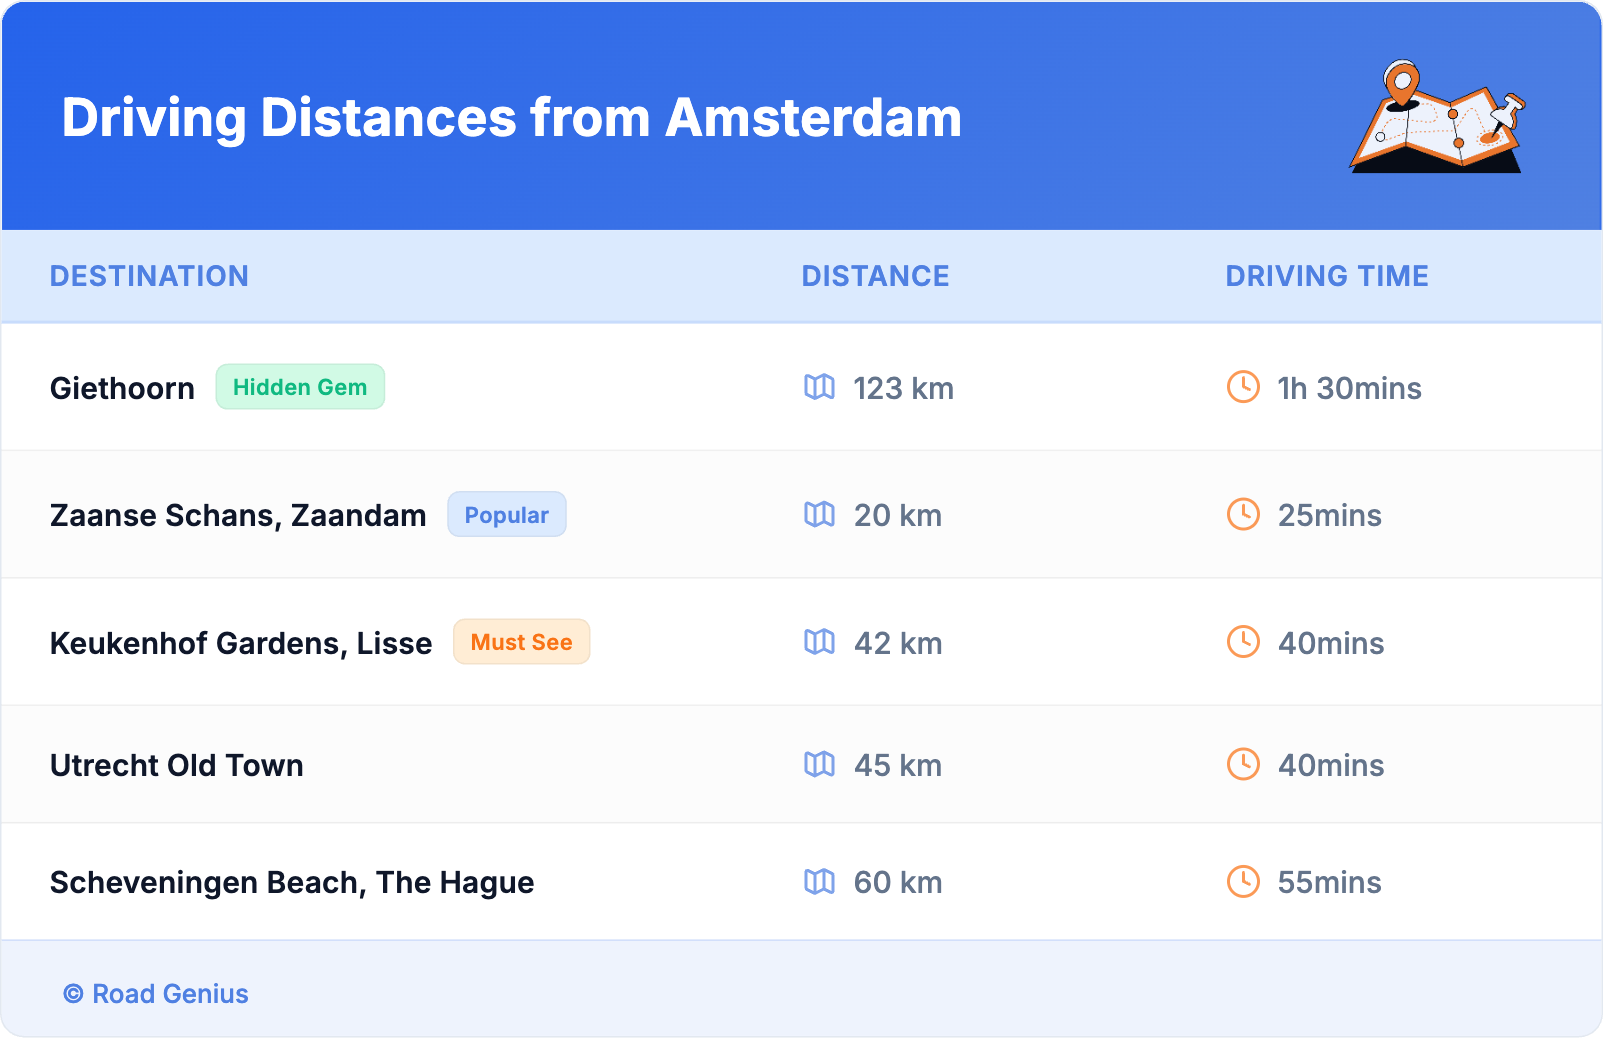Click the Giethoorn destination name
The height and width of the screenshot is (1038, 1604).
[x=122, y=388]
